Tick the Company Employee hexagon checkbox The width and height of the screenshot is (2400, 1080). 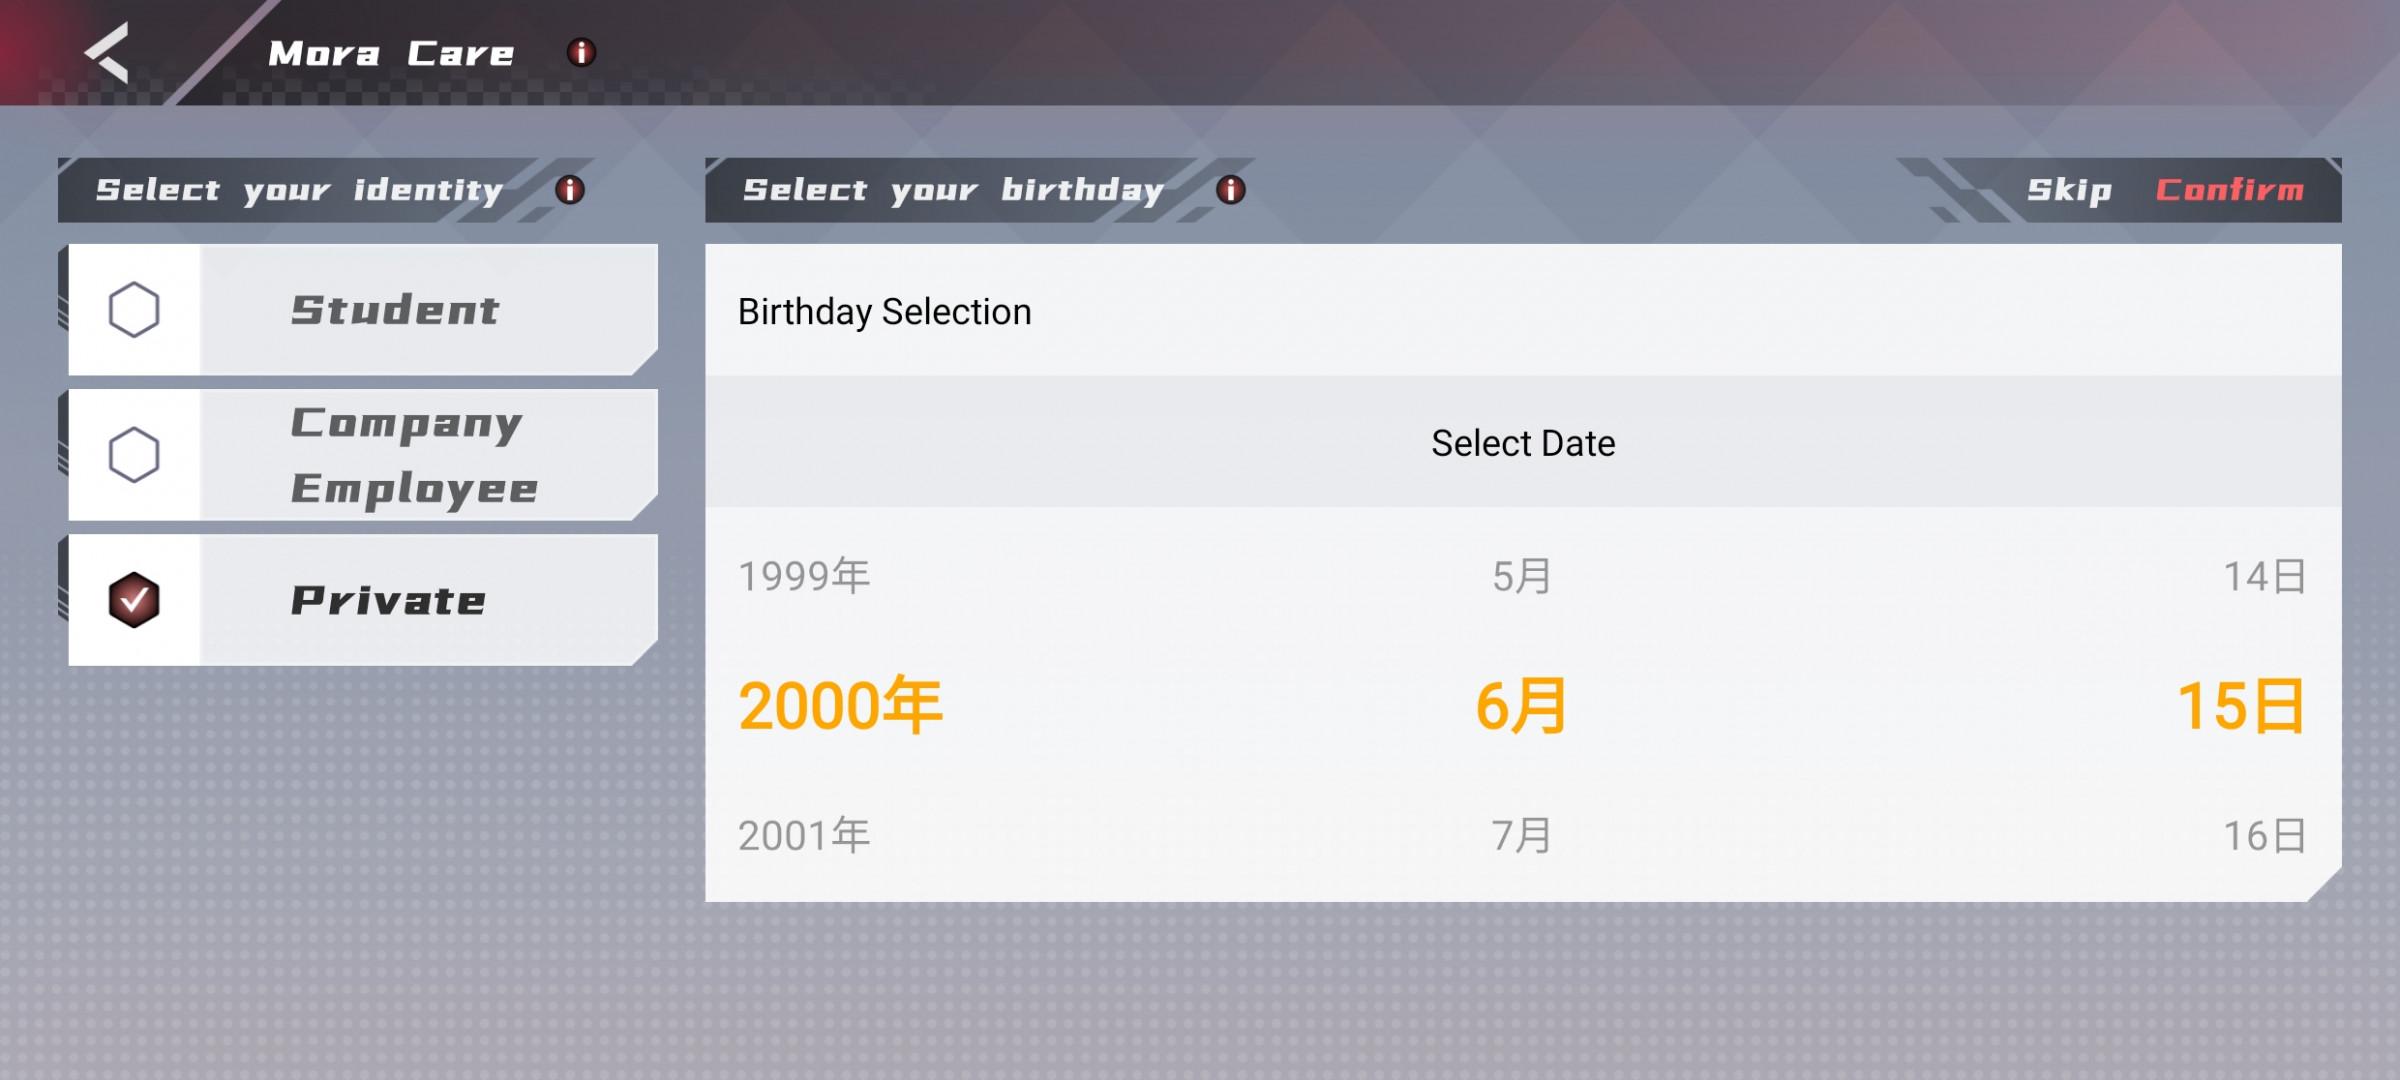[134, 455]
